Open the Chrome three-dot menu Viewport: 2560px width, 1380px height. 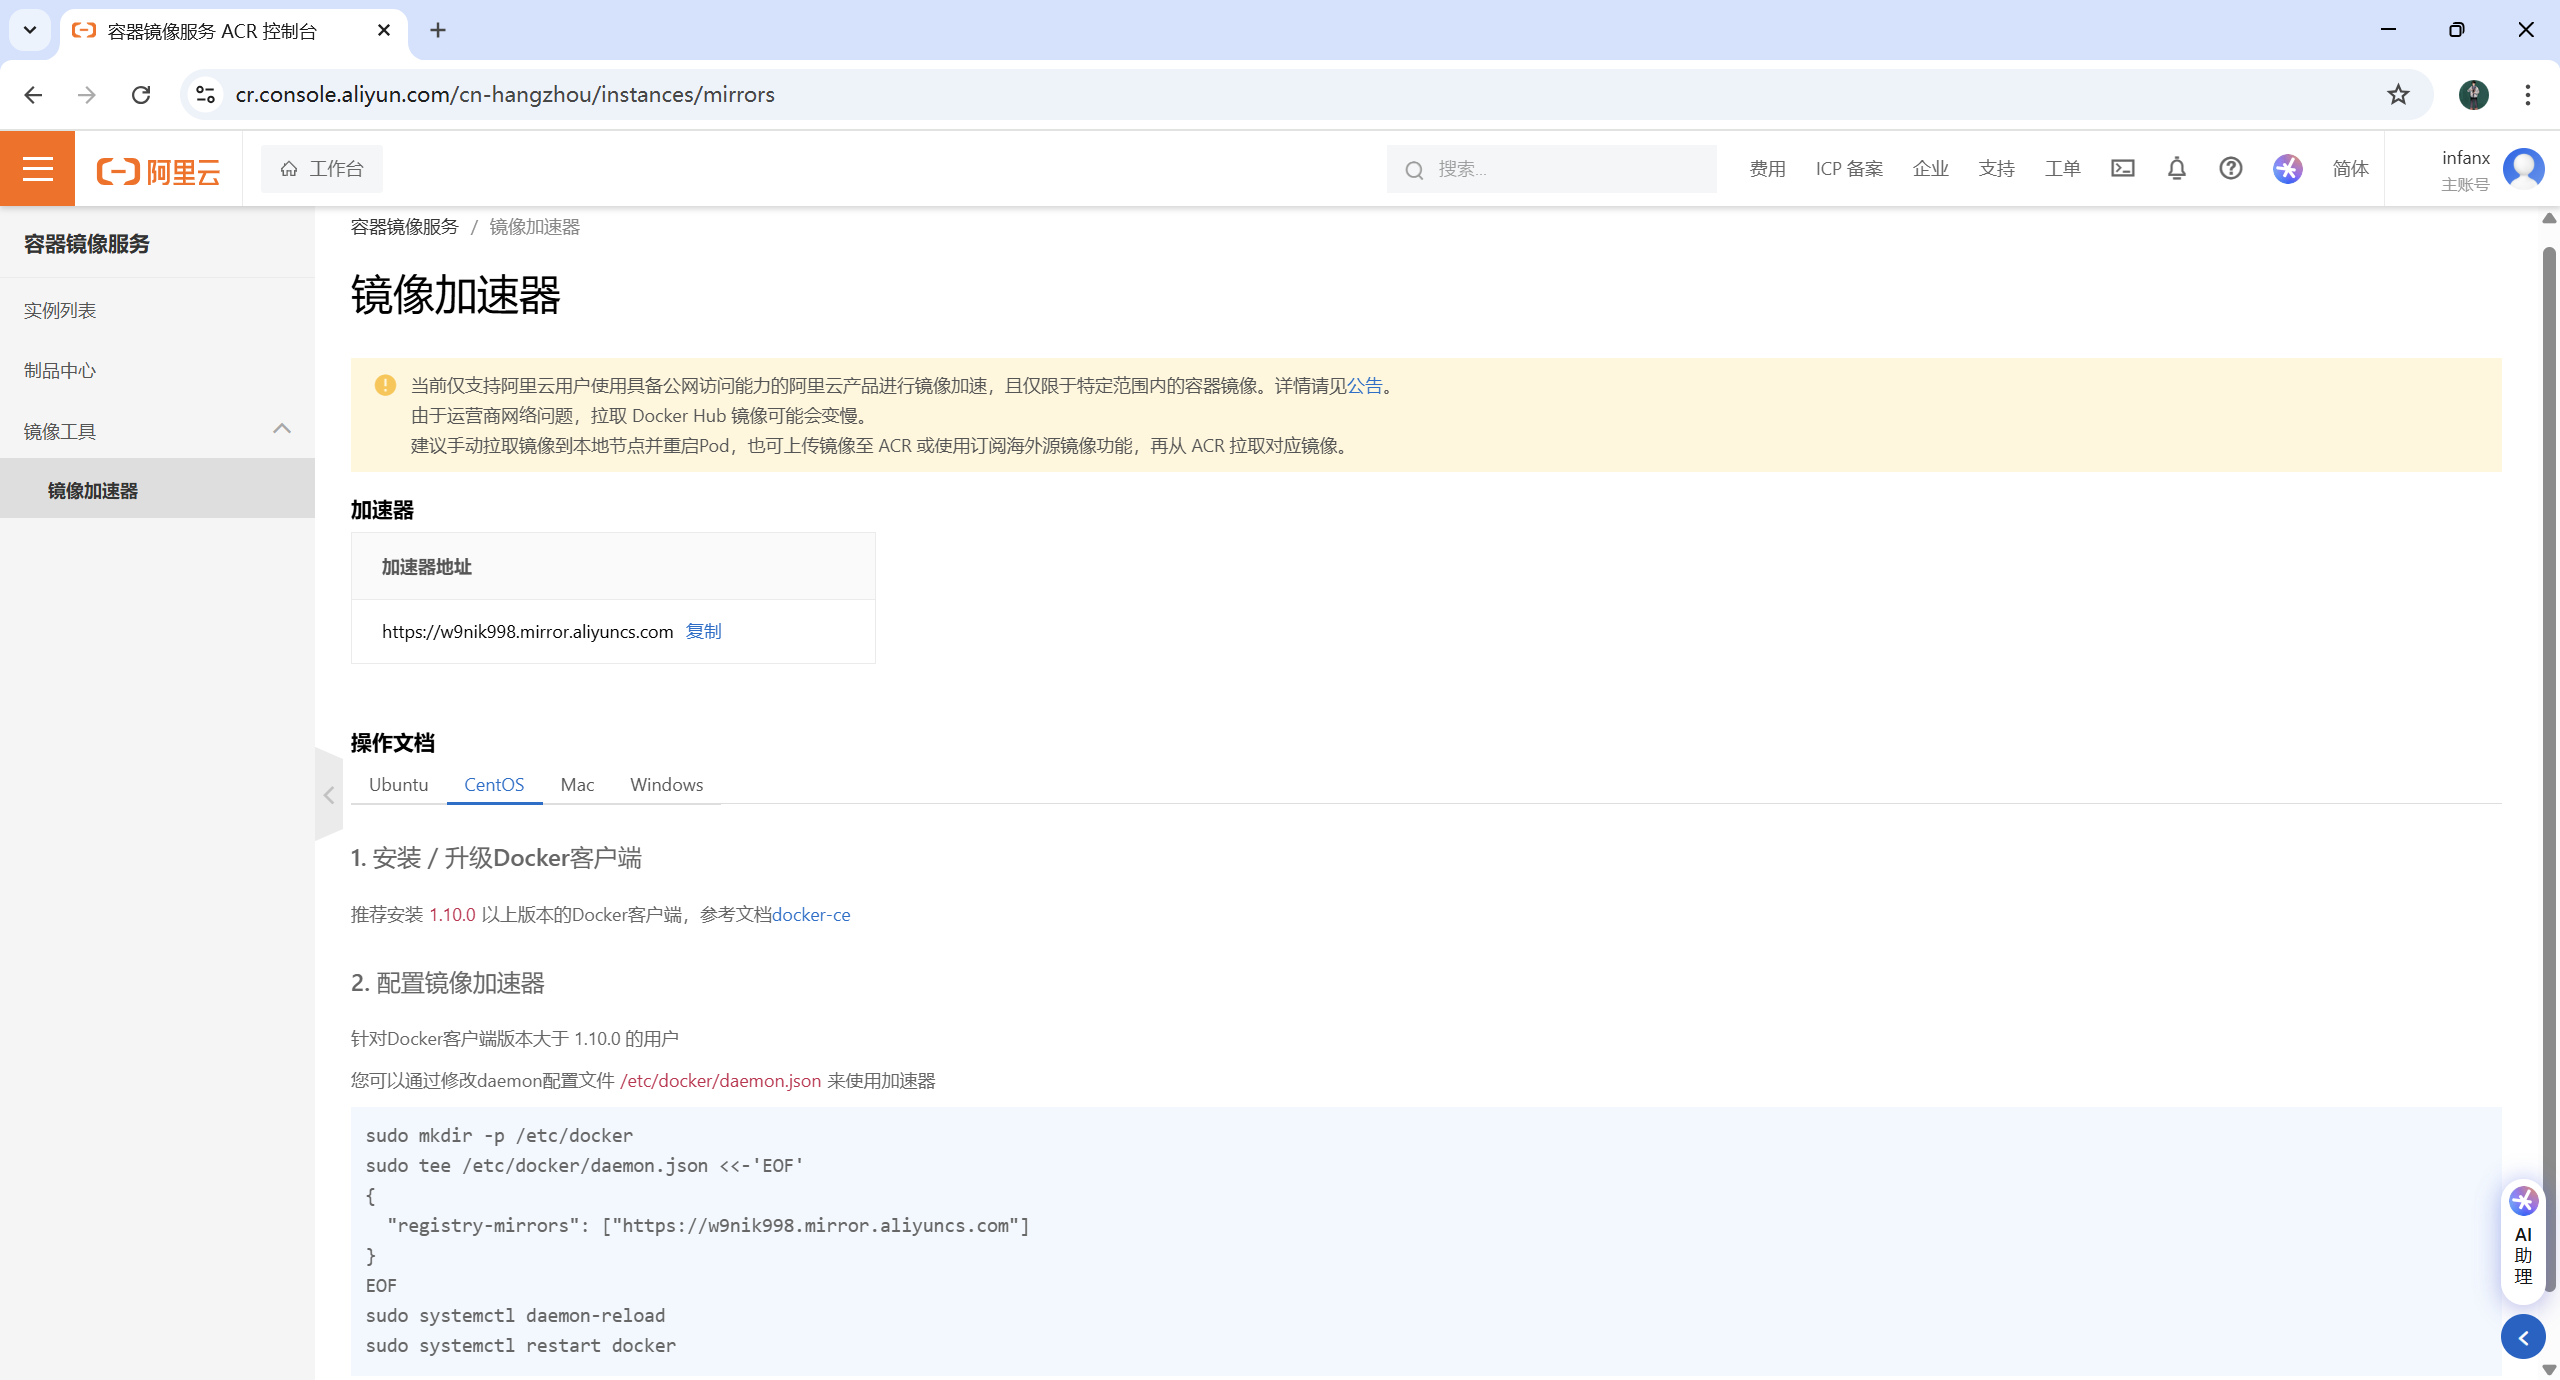2527,94
